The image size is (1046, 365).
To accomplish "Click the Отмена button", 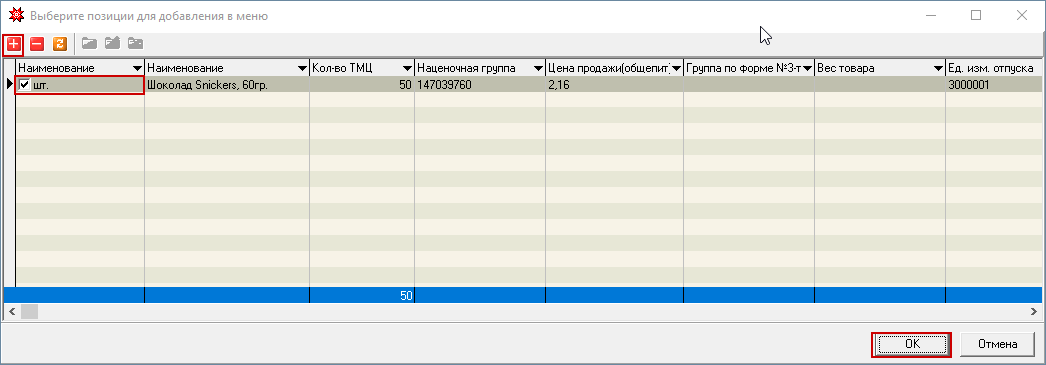I will tap(997, 344).
